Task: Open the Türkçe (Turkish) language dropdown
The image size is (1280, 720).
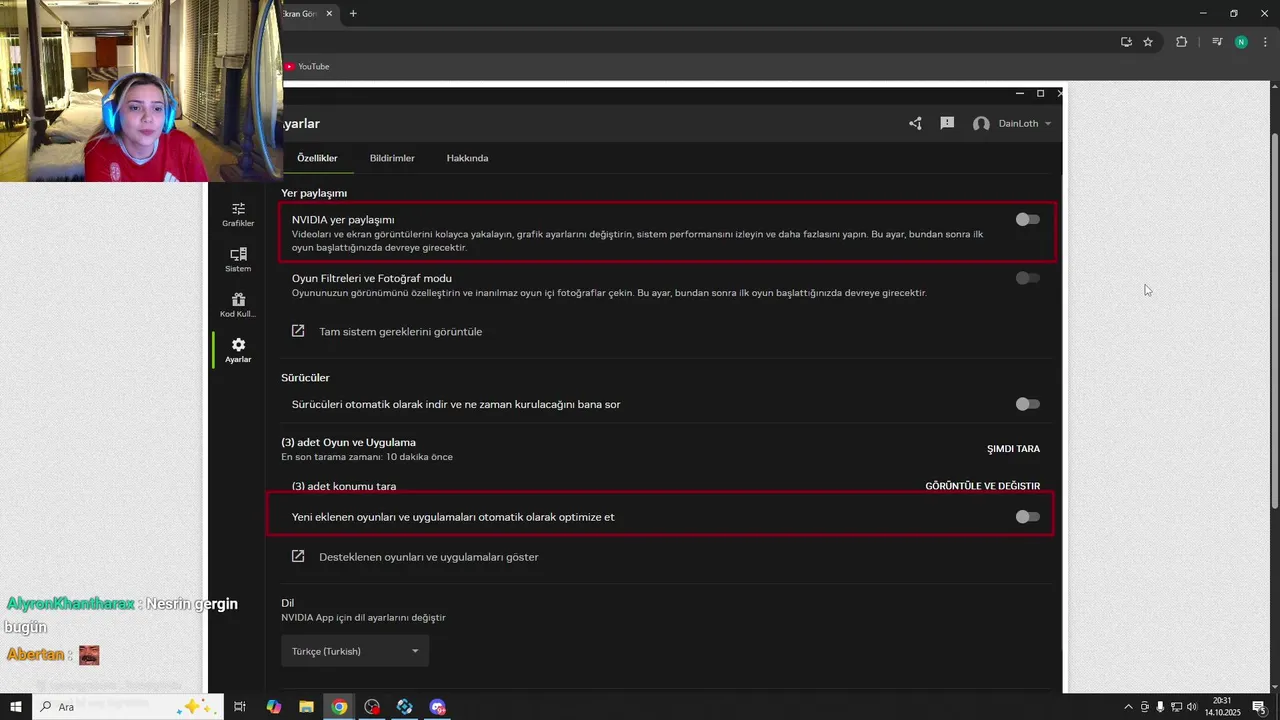Action: point(355,651)
